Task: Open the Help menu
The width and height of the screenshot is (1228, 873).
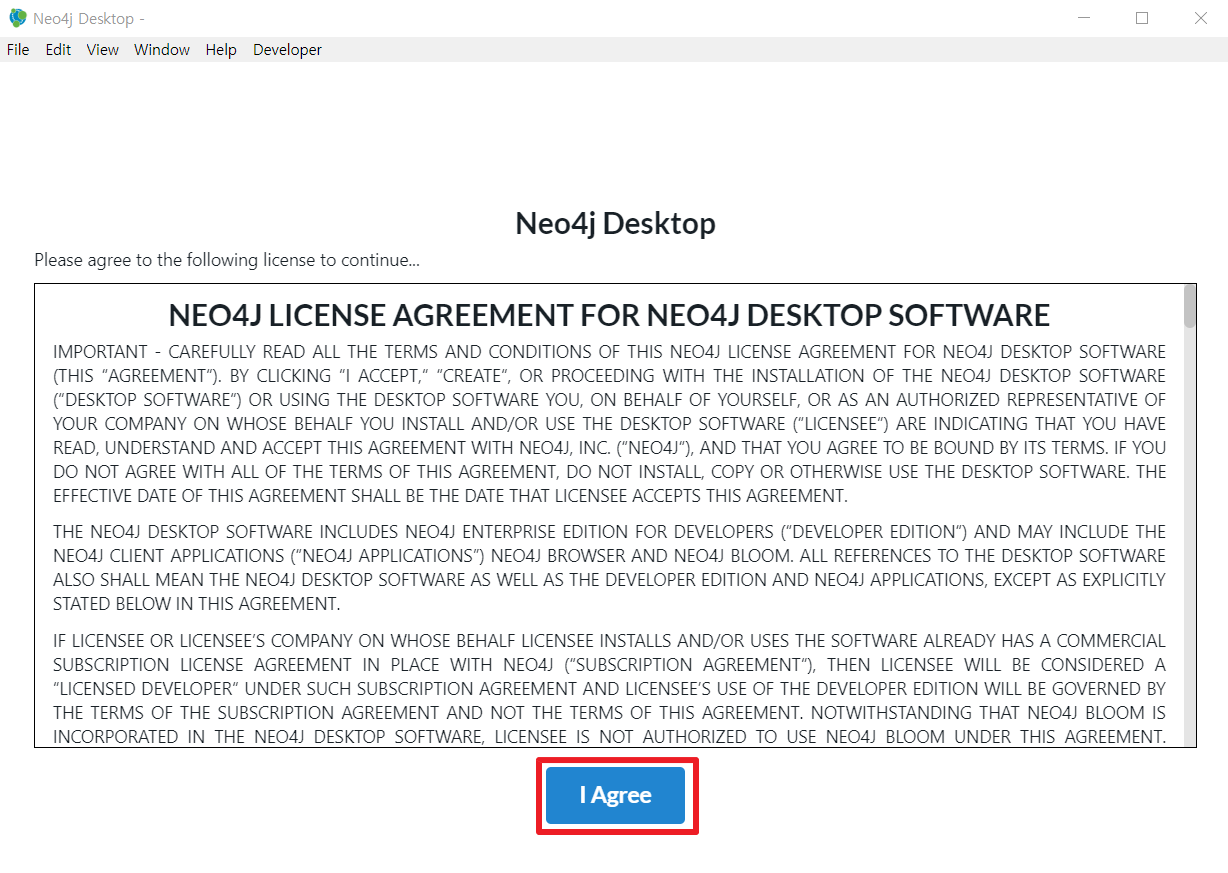Action: 221,50
